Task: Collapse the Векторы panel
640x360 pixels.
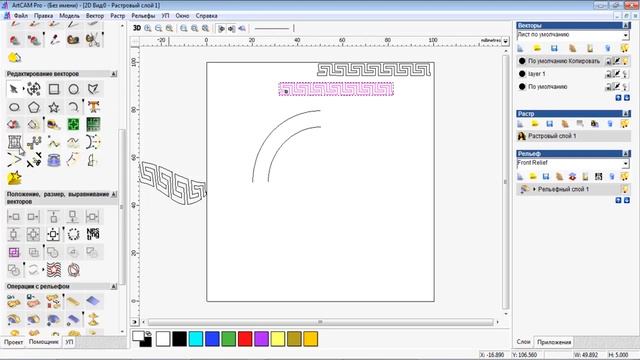Action: (626, 25)
